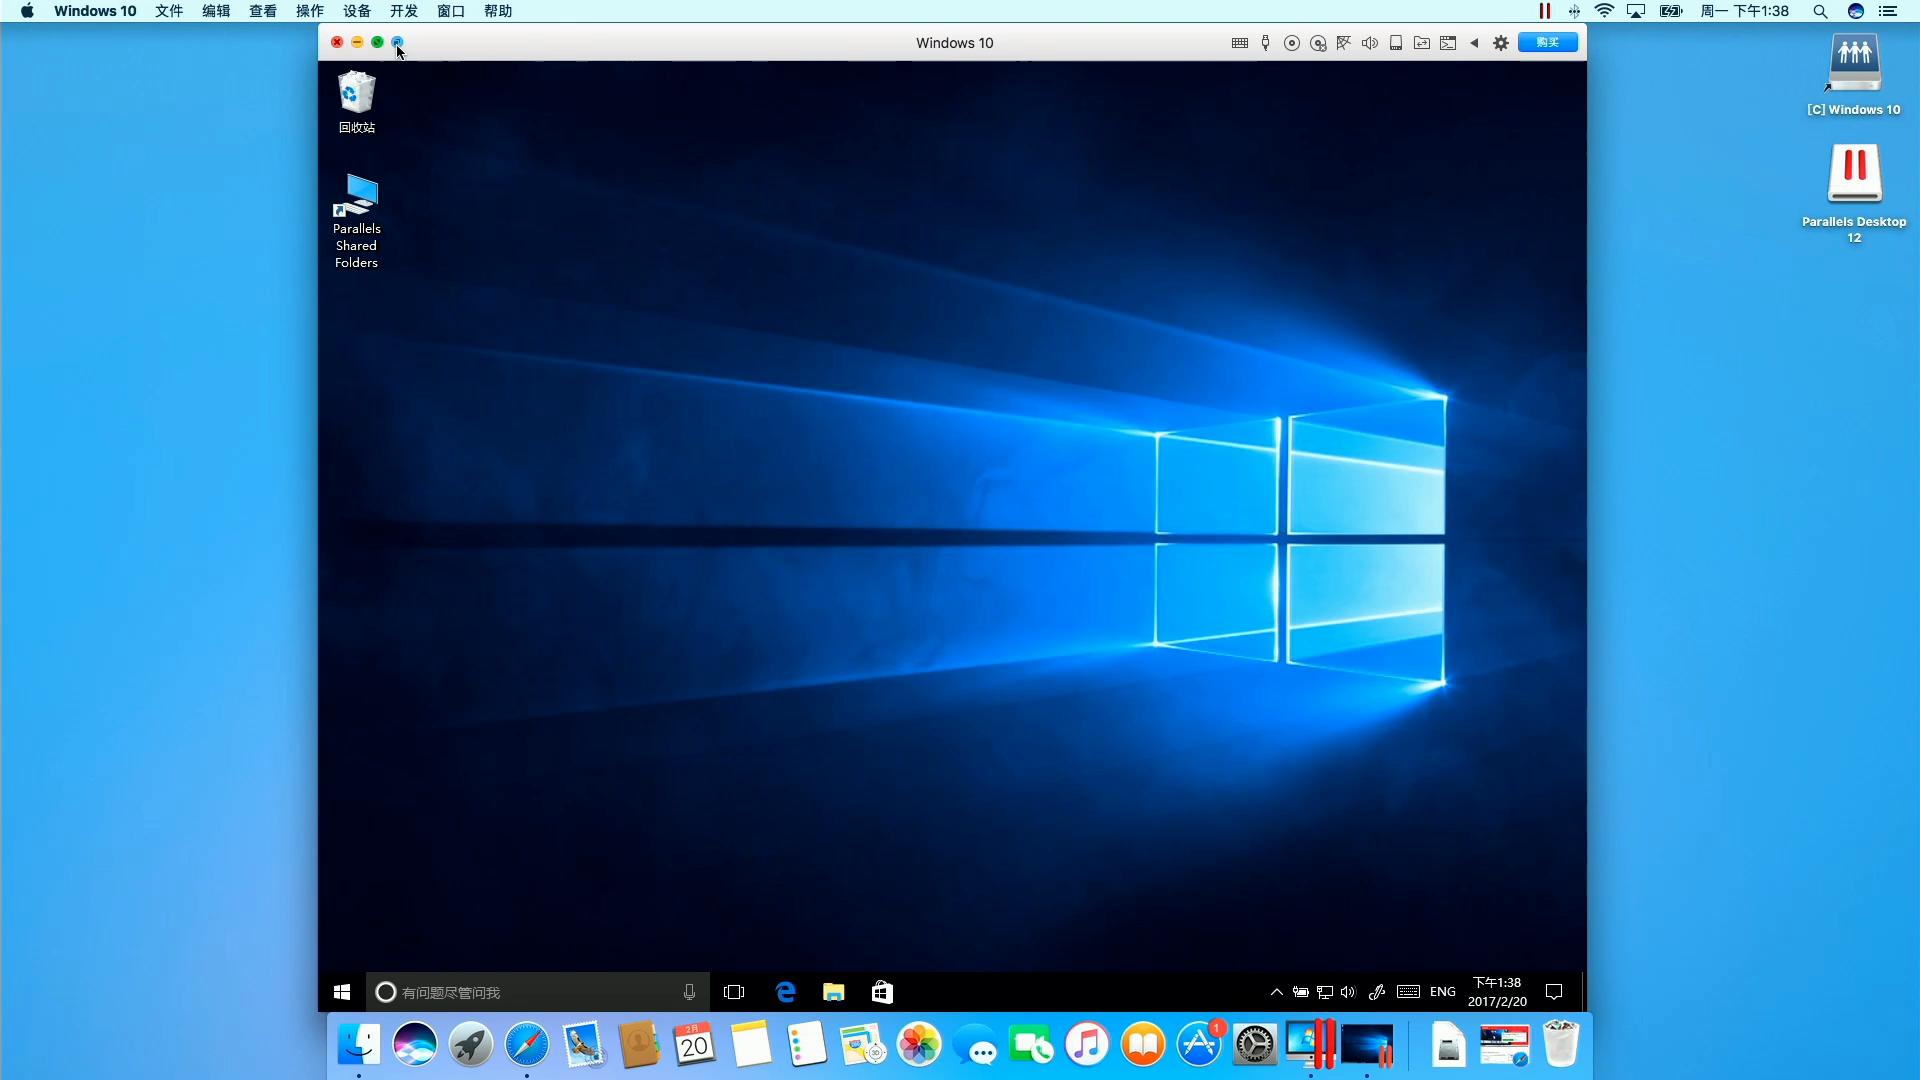Toggle Windows volume speaker in system tray

pyautogui.click(x=1348, y=991)
